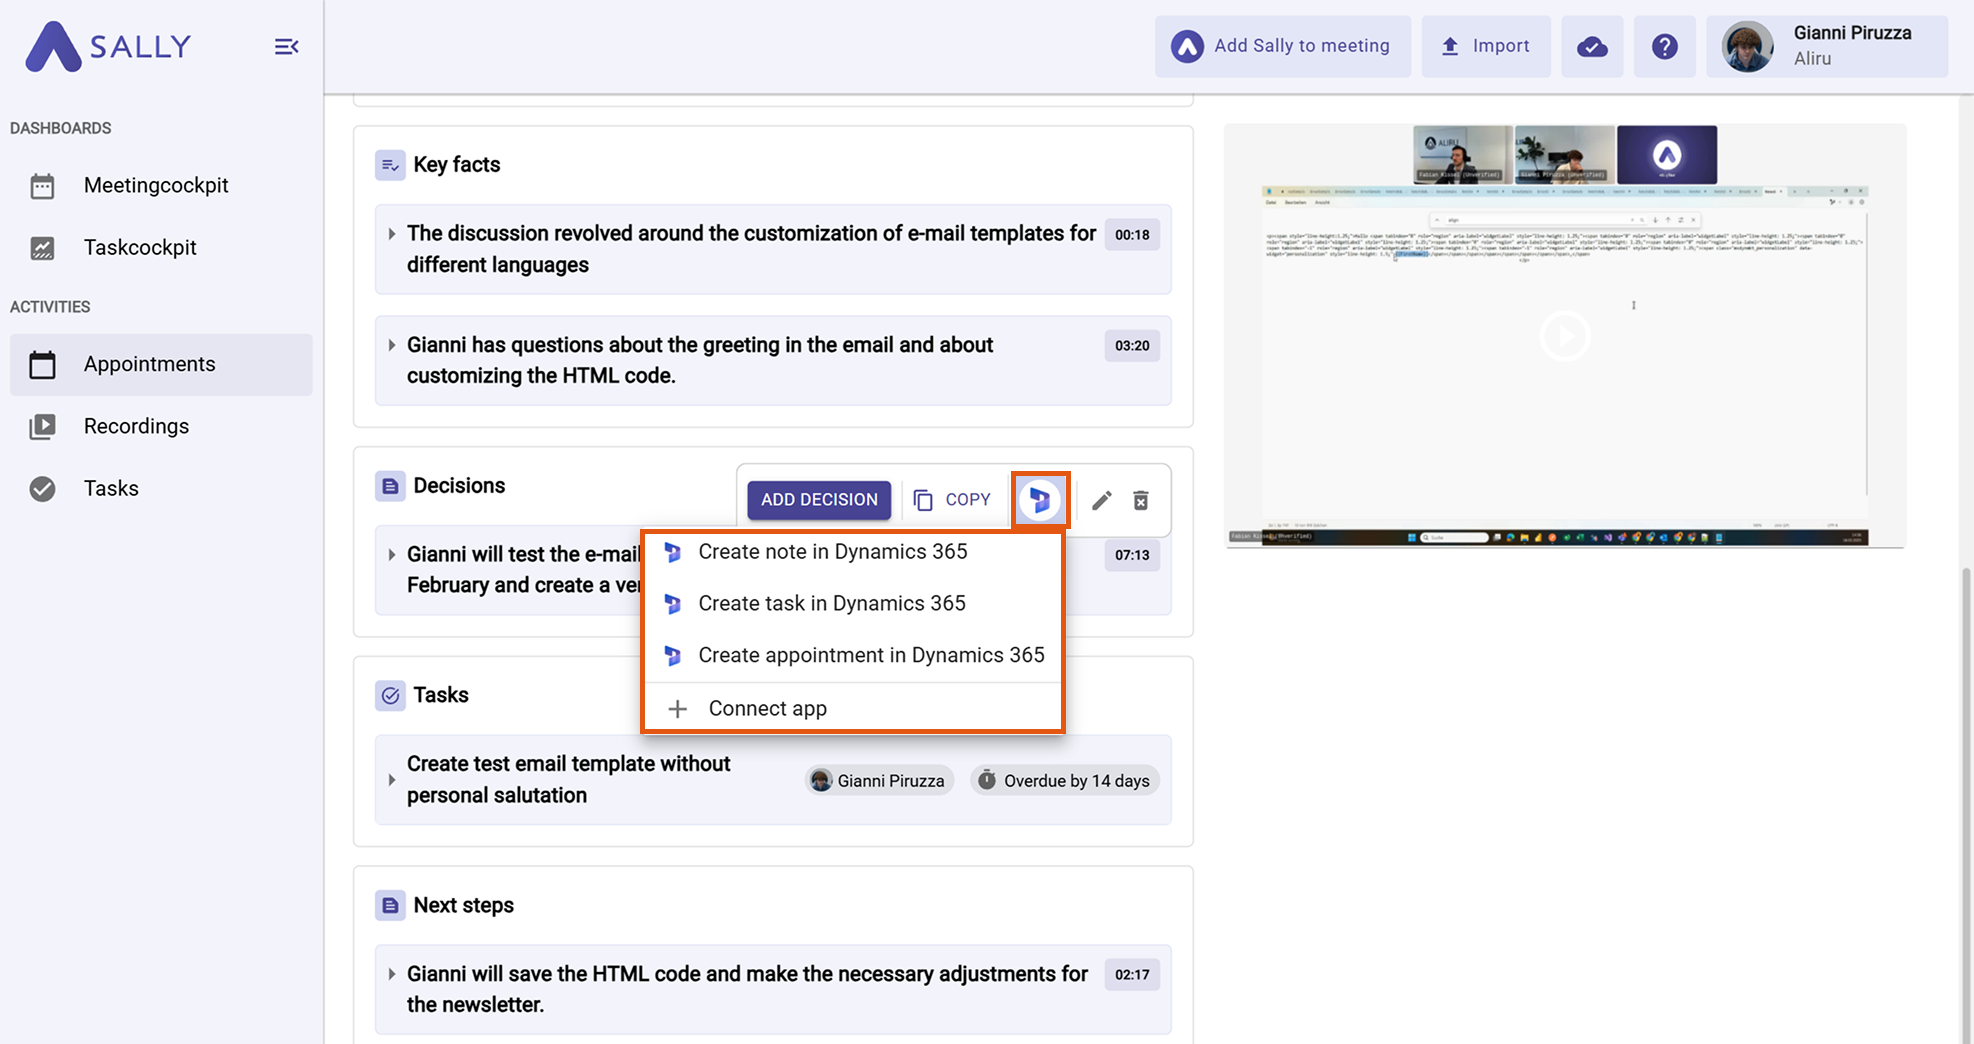This screenshot has width=1974, height=1044.
Task: Click the Key facts heading
Action: (457, 165)
